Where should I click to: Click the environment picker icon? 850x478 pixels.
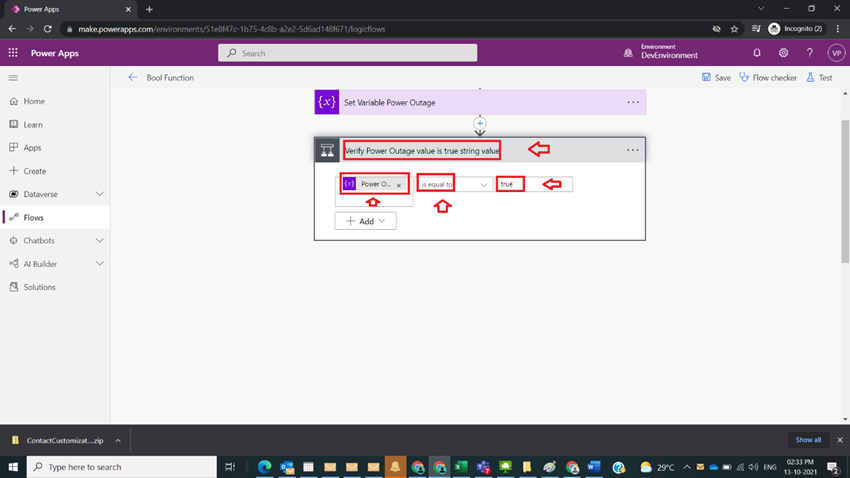[x=628, y=53]
